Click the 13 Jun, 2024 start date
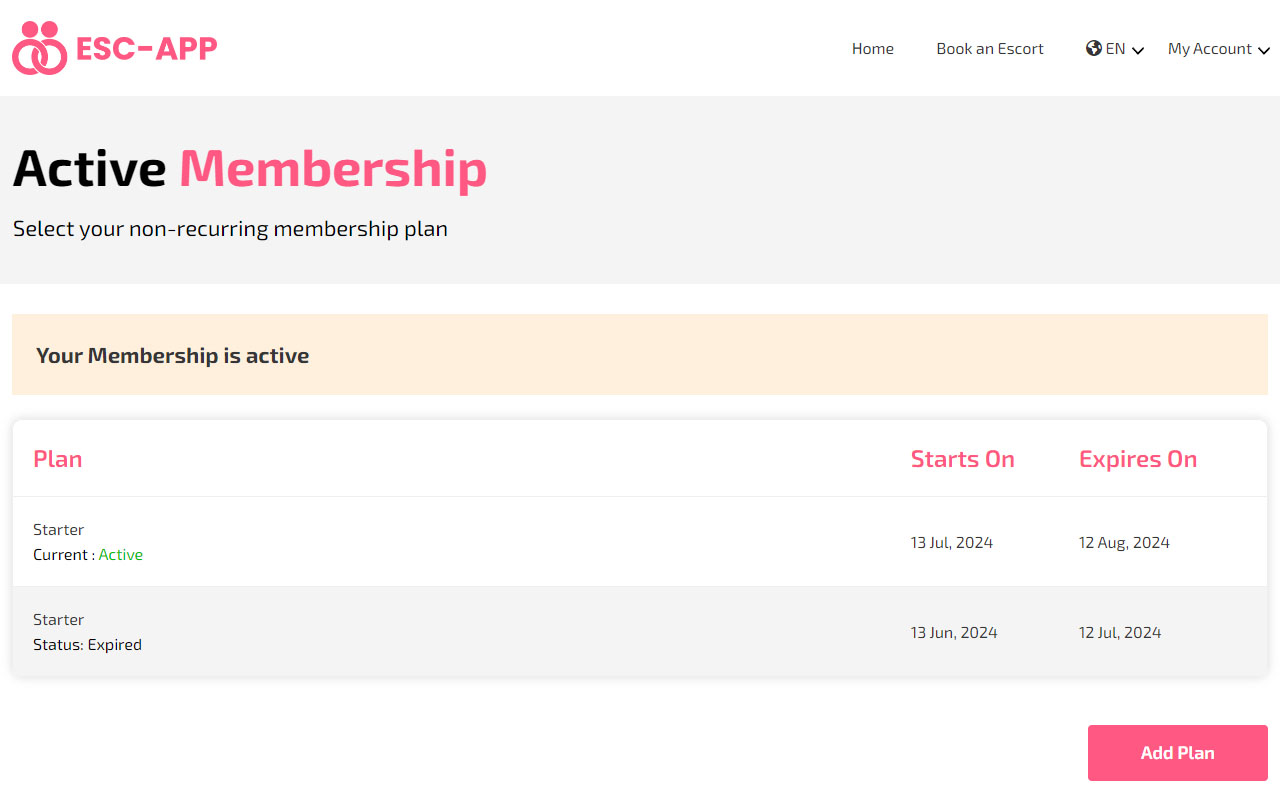 pyautogui.click(x=954, y=633)
